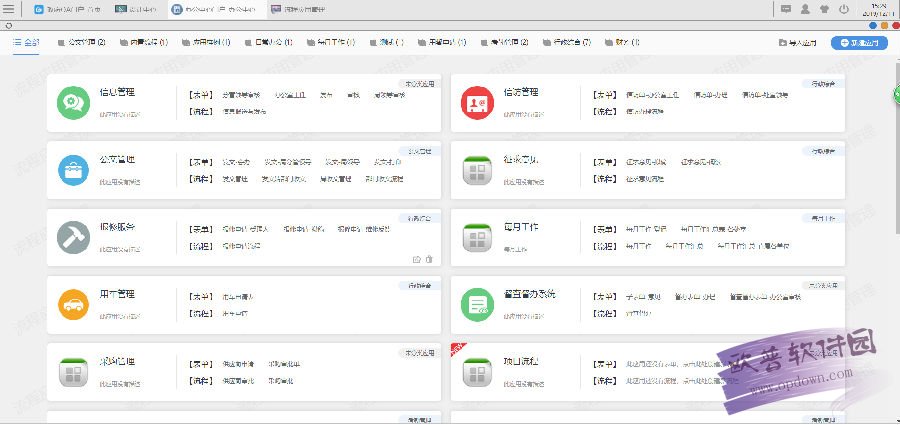This screenshot has width=900, height=425.
Task: Click the message icon in top-right header
Action: point(786,9)
